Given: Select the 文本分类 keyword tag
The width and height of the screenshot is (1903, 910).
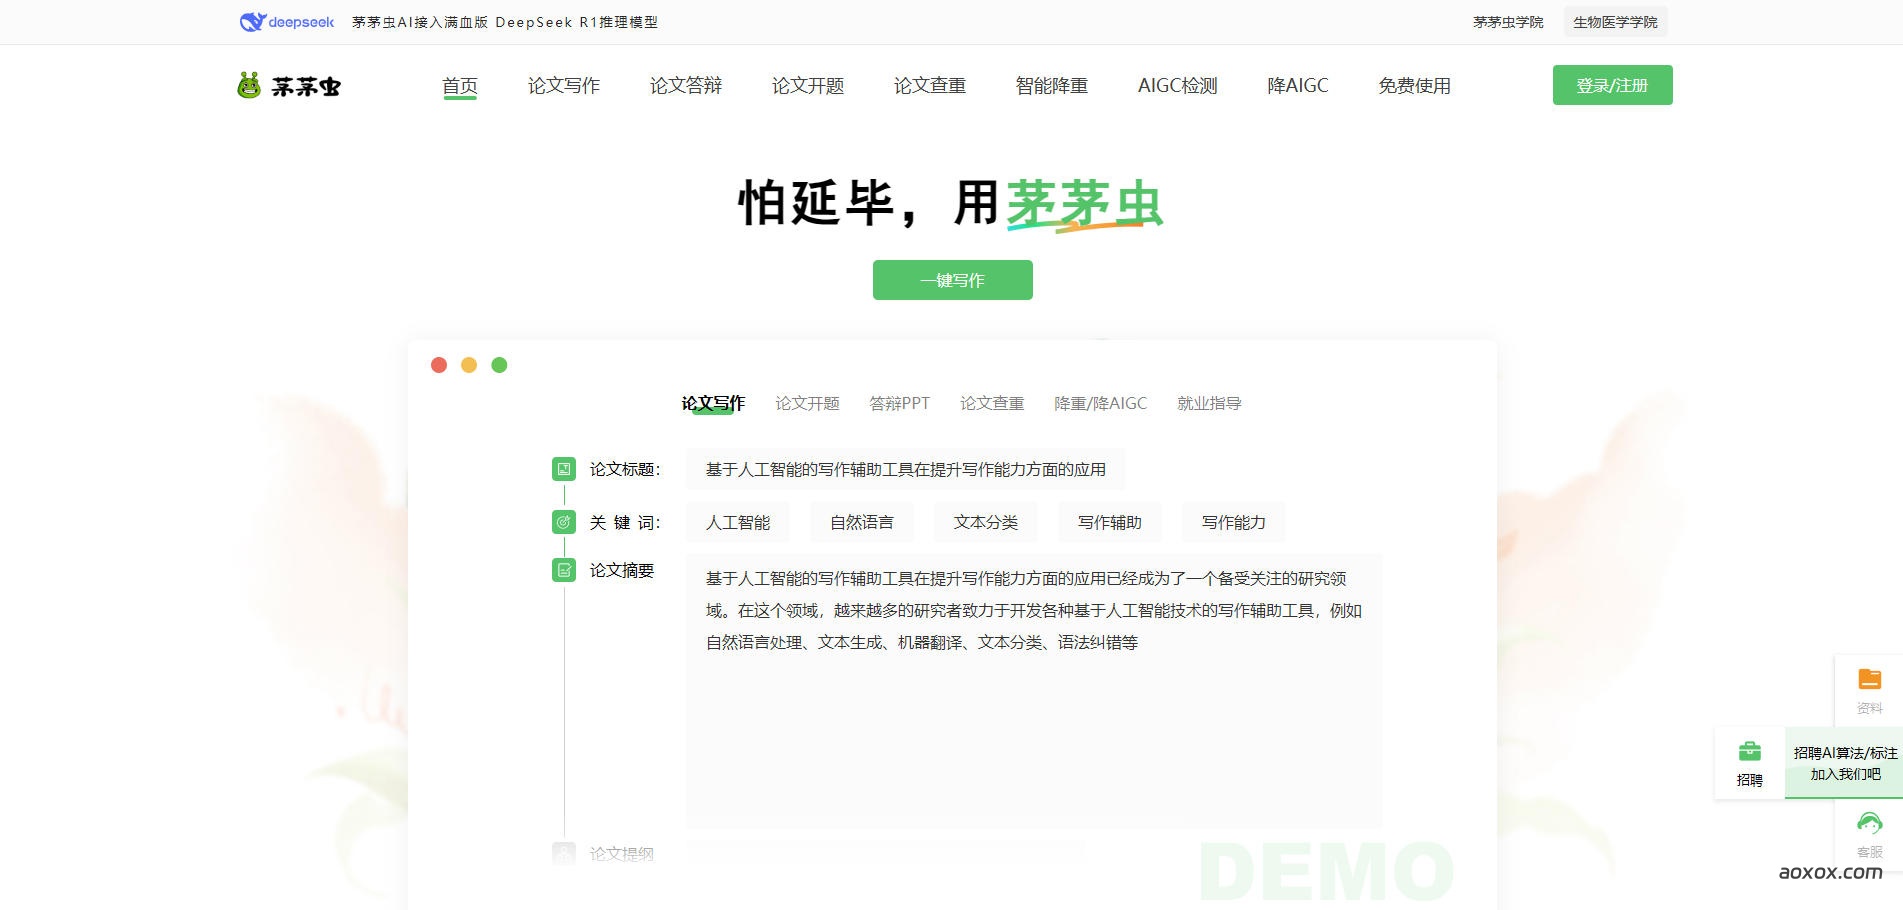Looking at the screenshot, I should click(986, 522).
